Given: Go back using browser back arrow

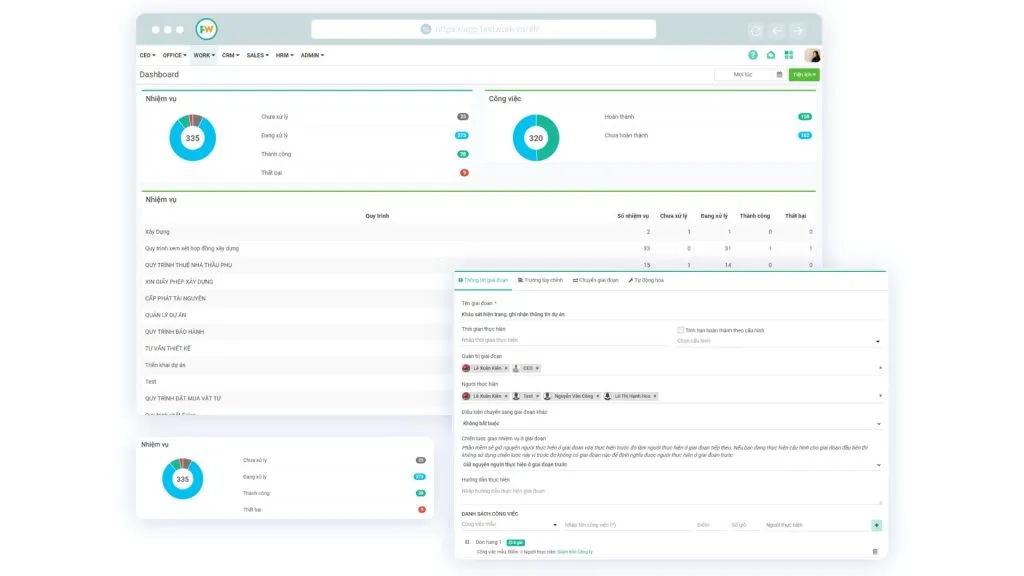Looking at the screenshot, I should point(776,31).
